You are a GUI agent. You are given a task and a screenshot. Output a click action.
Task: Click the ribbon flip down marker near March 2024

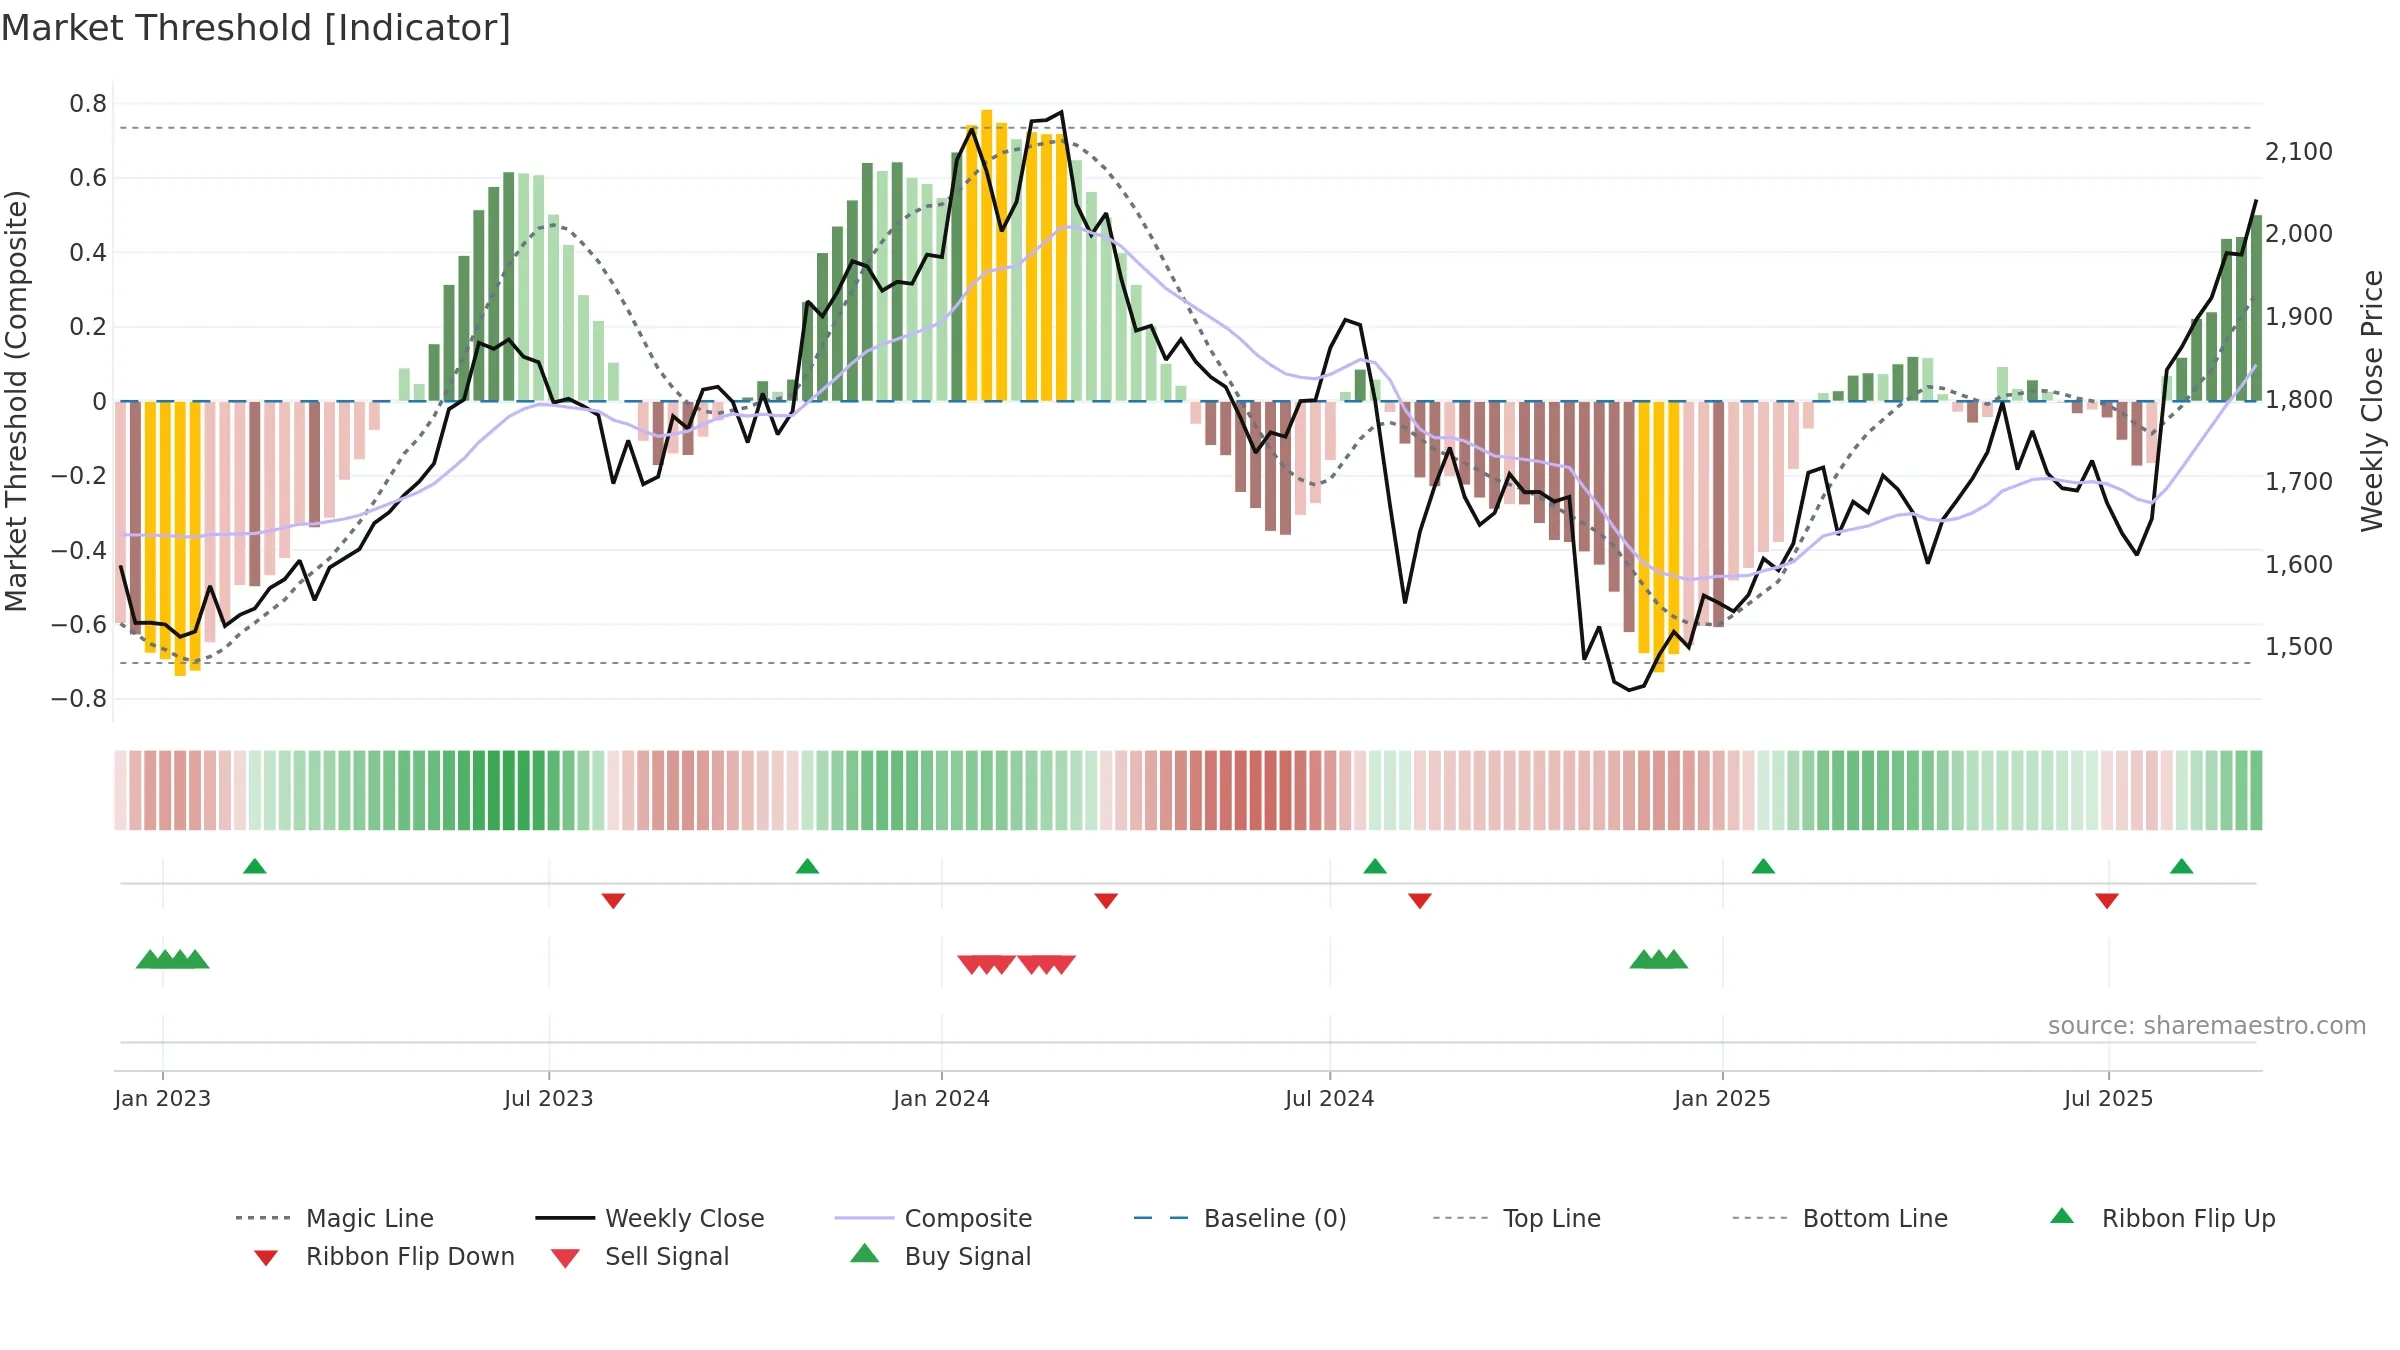[x=1106, y=901]
